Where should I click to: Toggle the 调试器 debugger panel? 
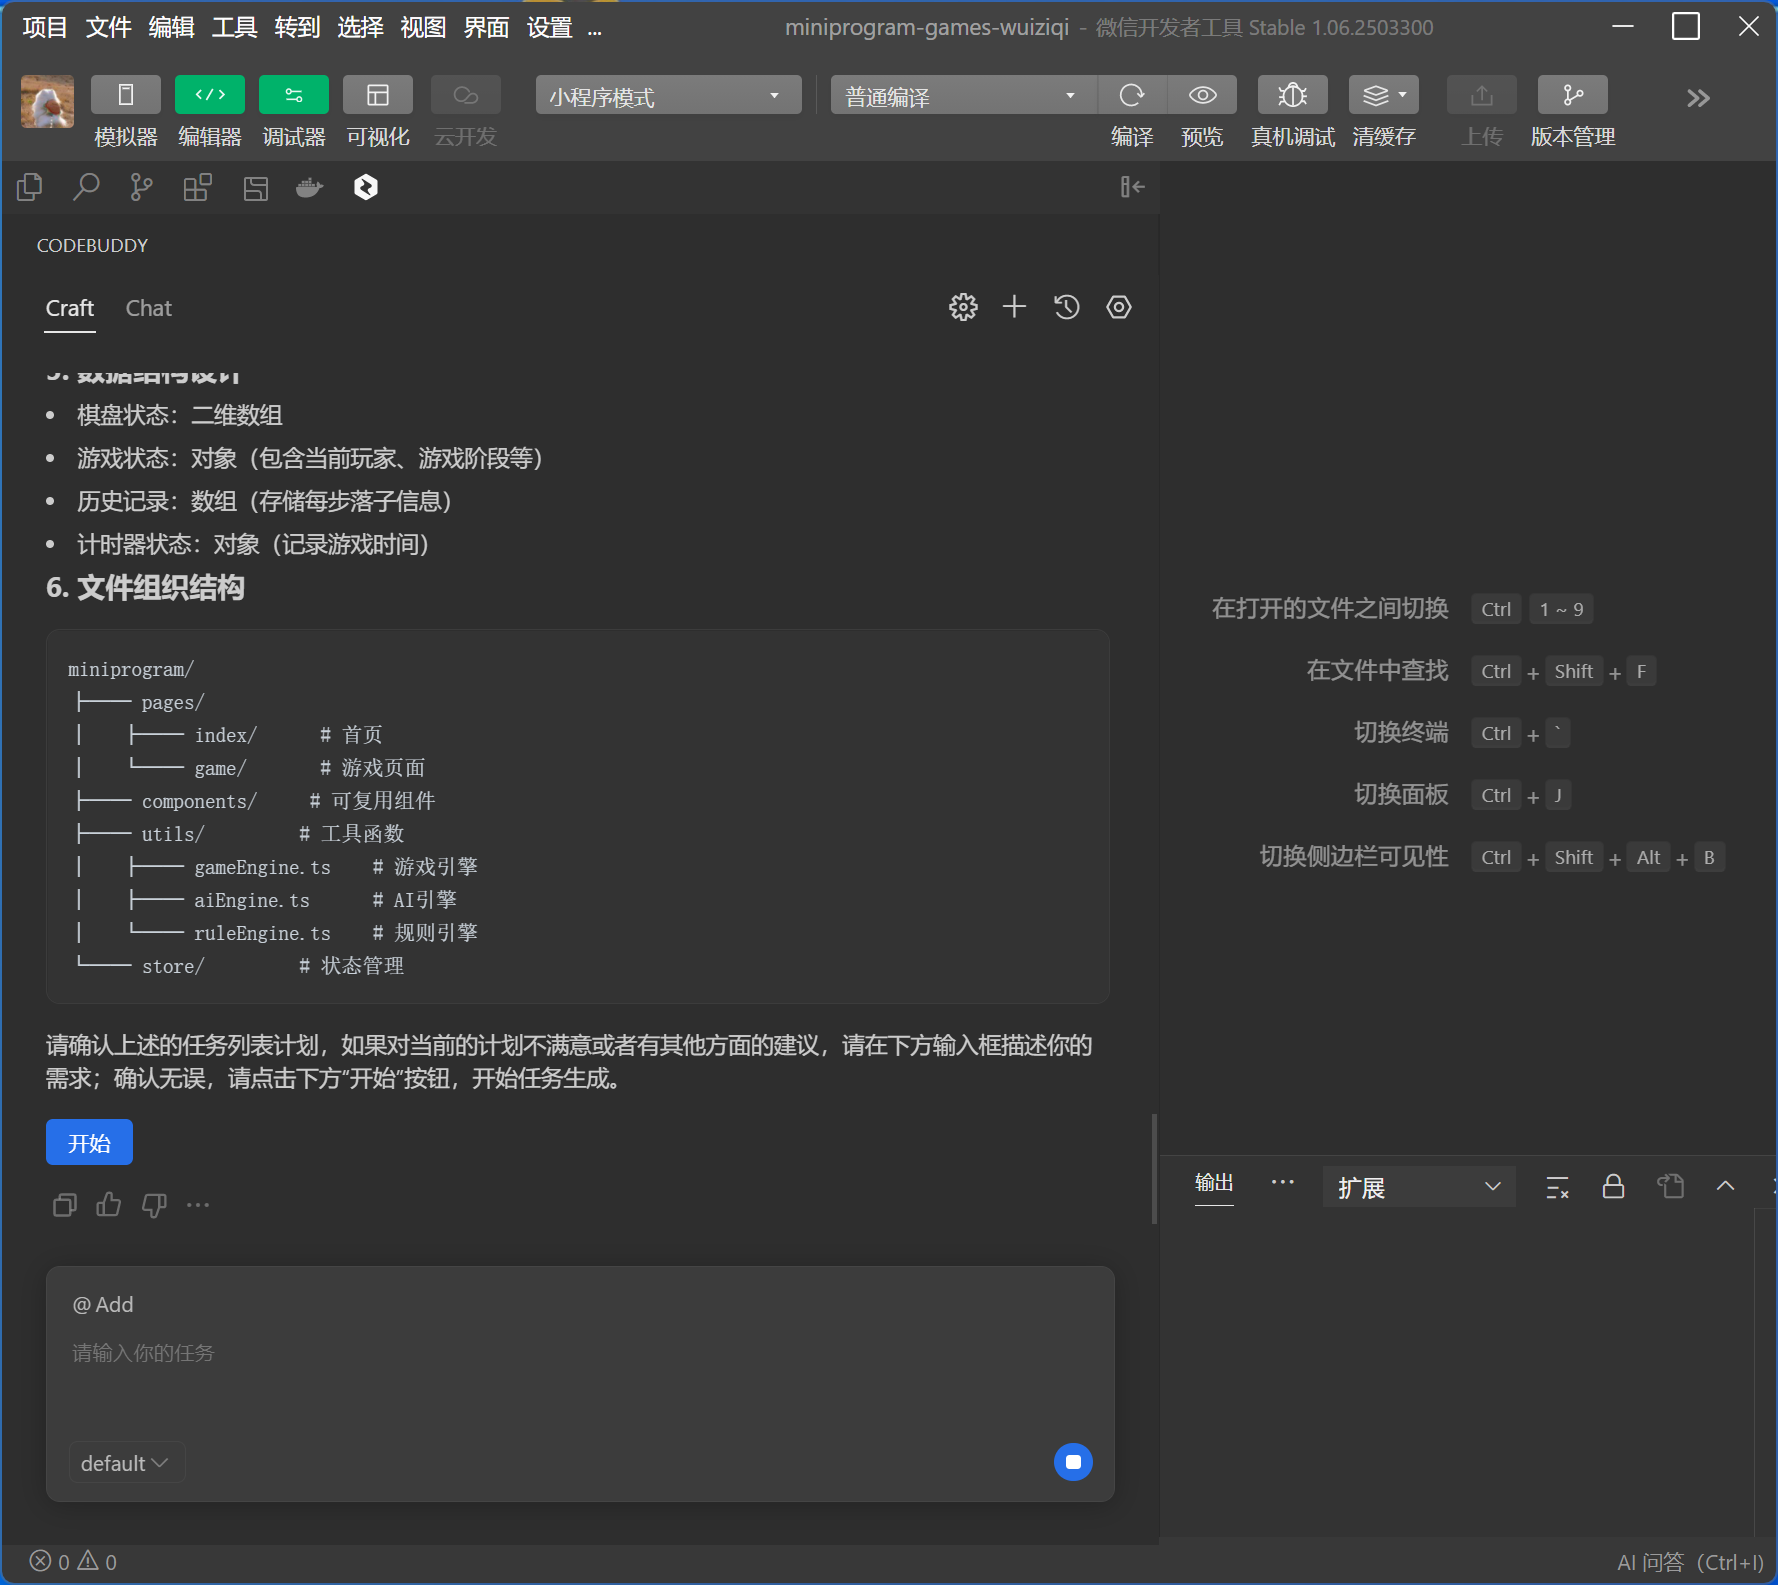tap(294, 96)
